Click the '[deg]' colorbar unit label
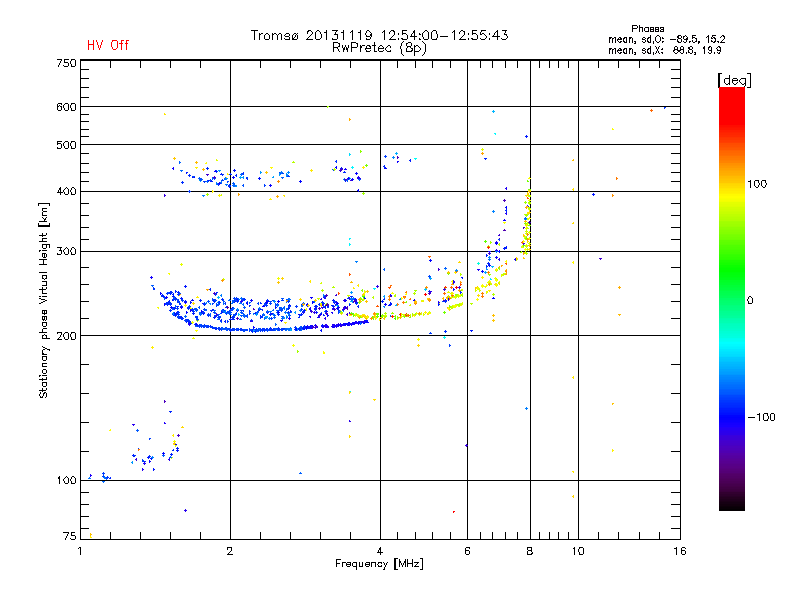The image size is (800, 600). [734, 80]
